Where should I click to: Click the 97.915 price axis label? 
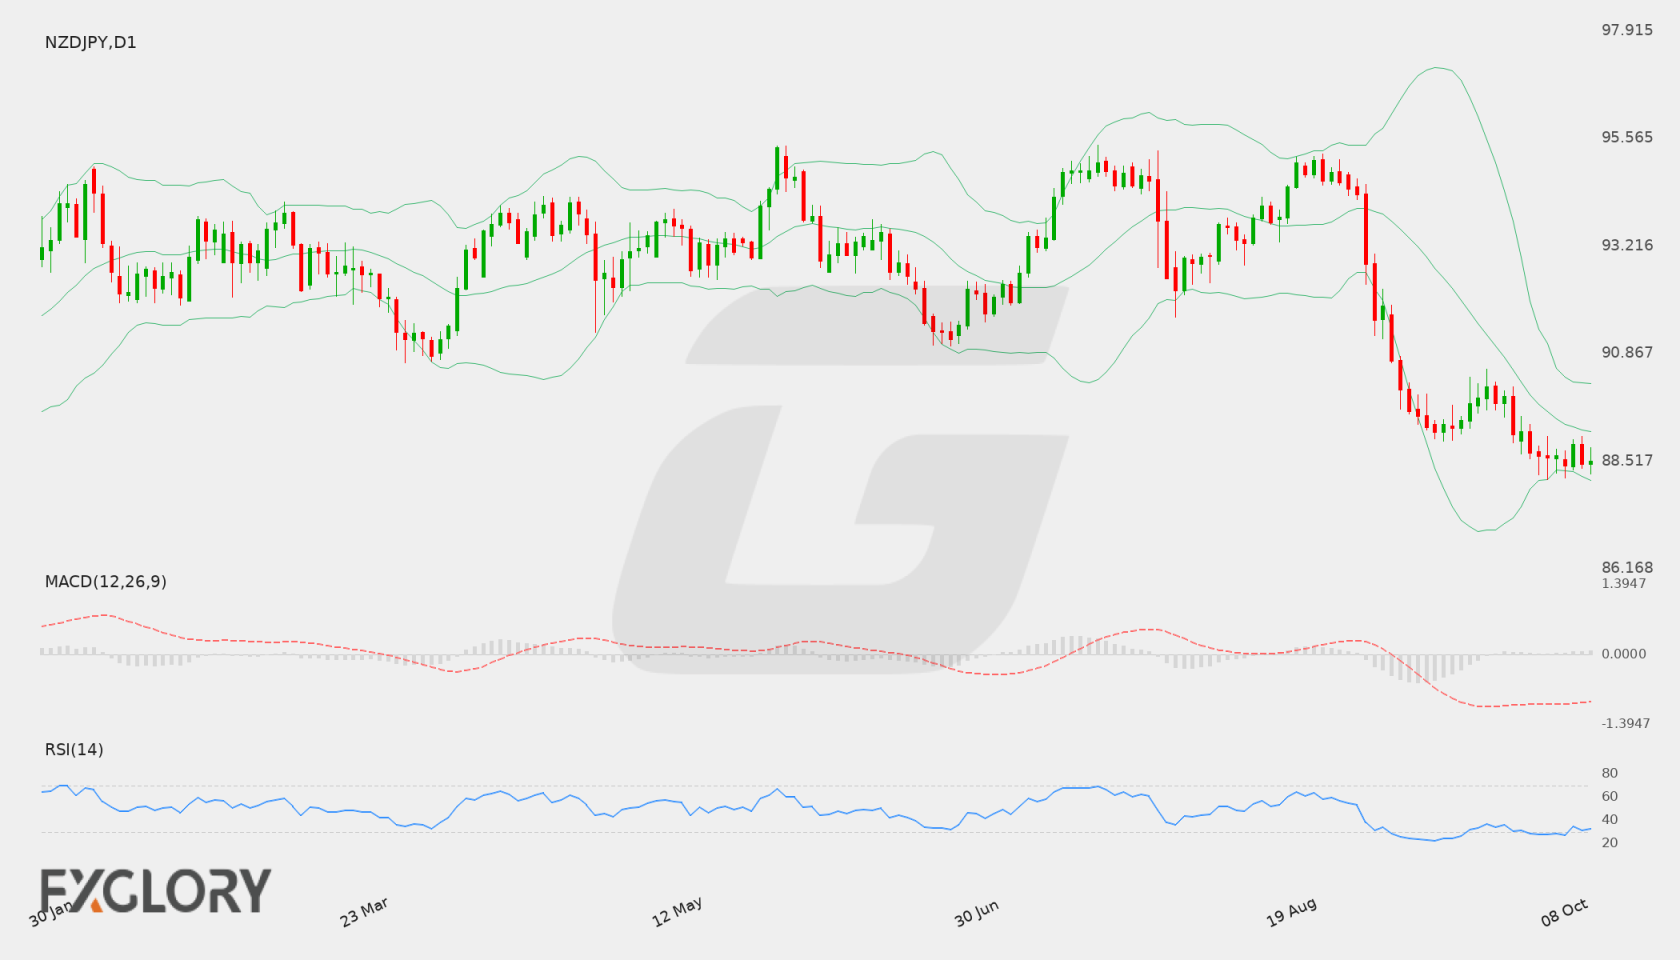click(x=1627, y=30)
